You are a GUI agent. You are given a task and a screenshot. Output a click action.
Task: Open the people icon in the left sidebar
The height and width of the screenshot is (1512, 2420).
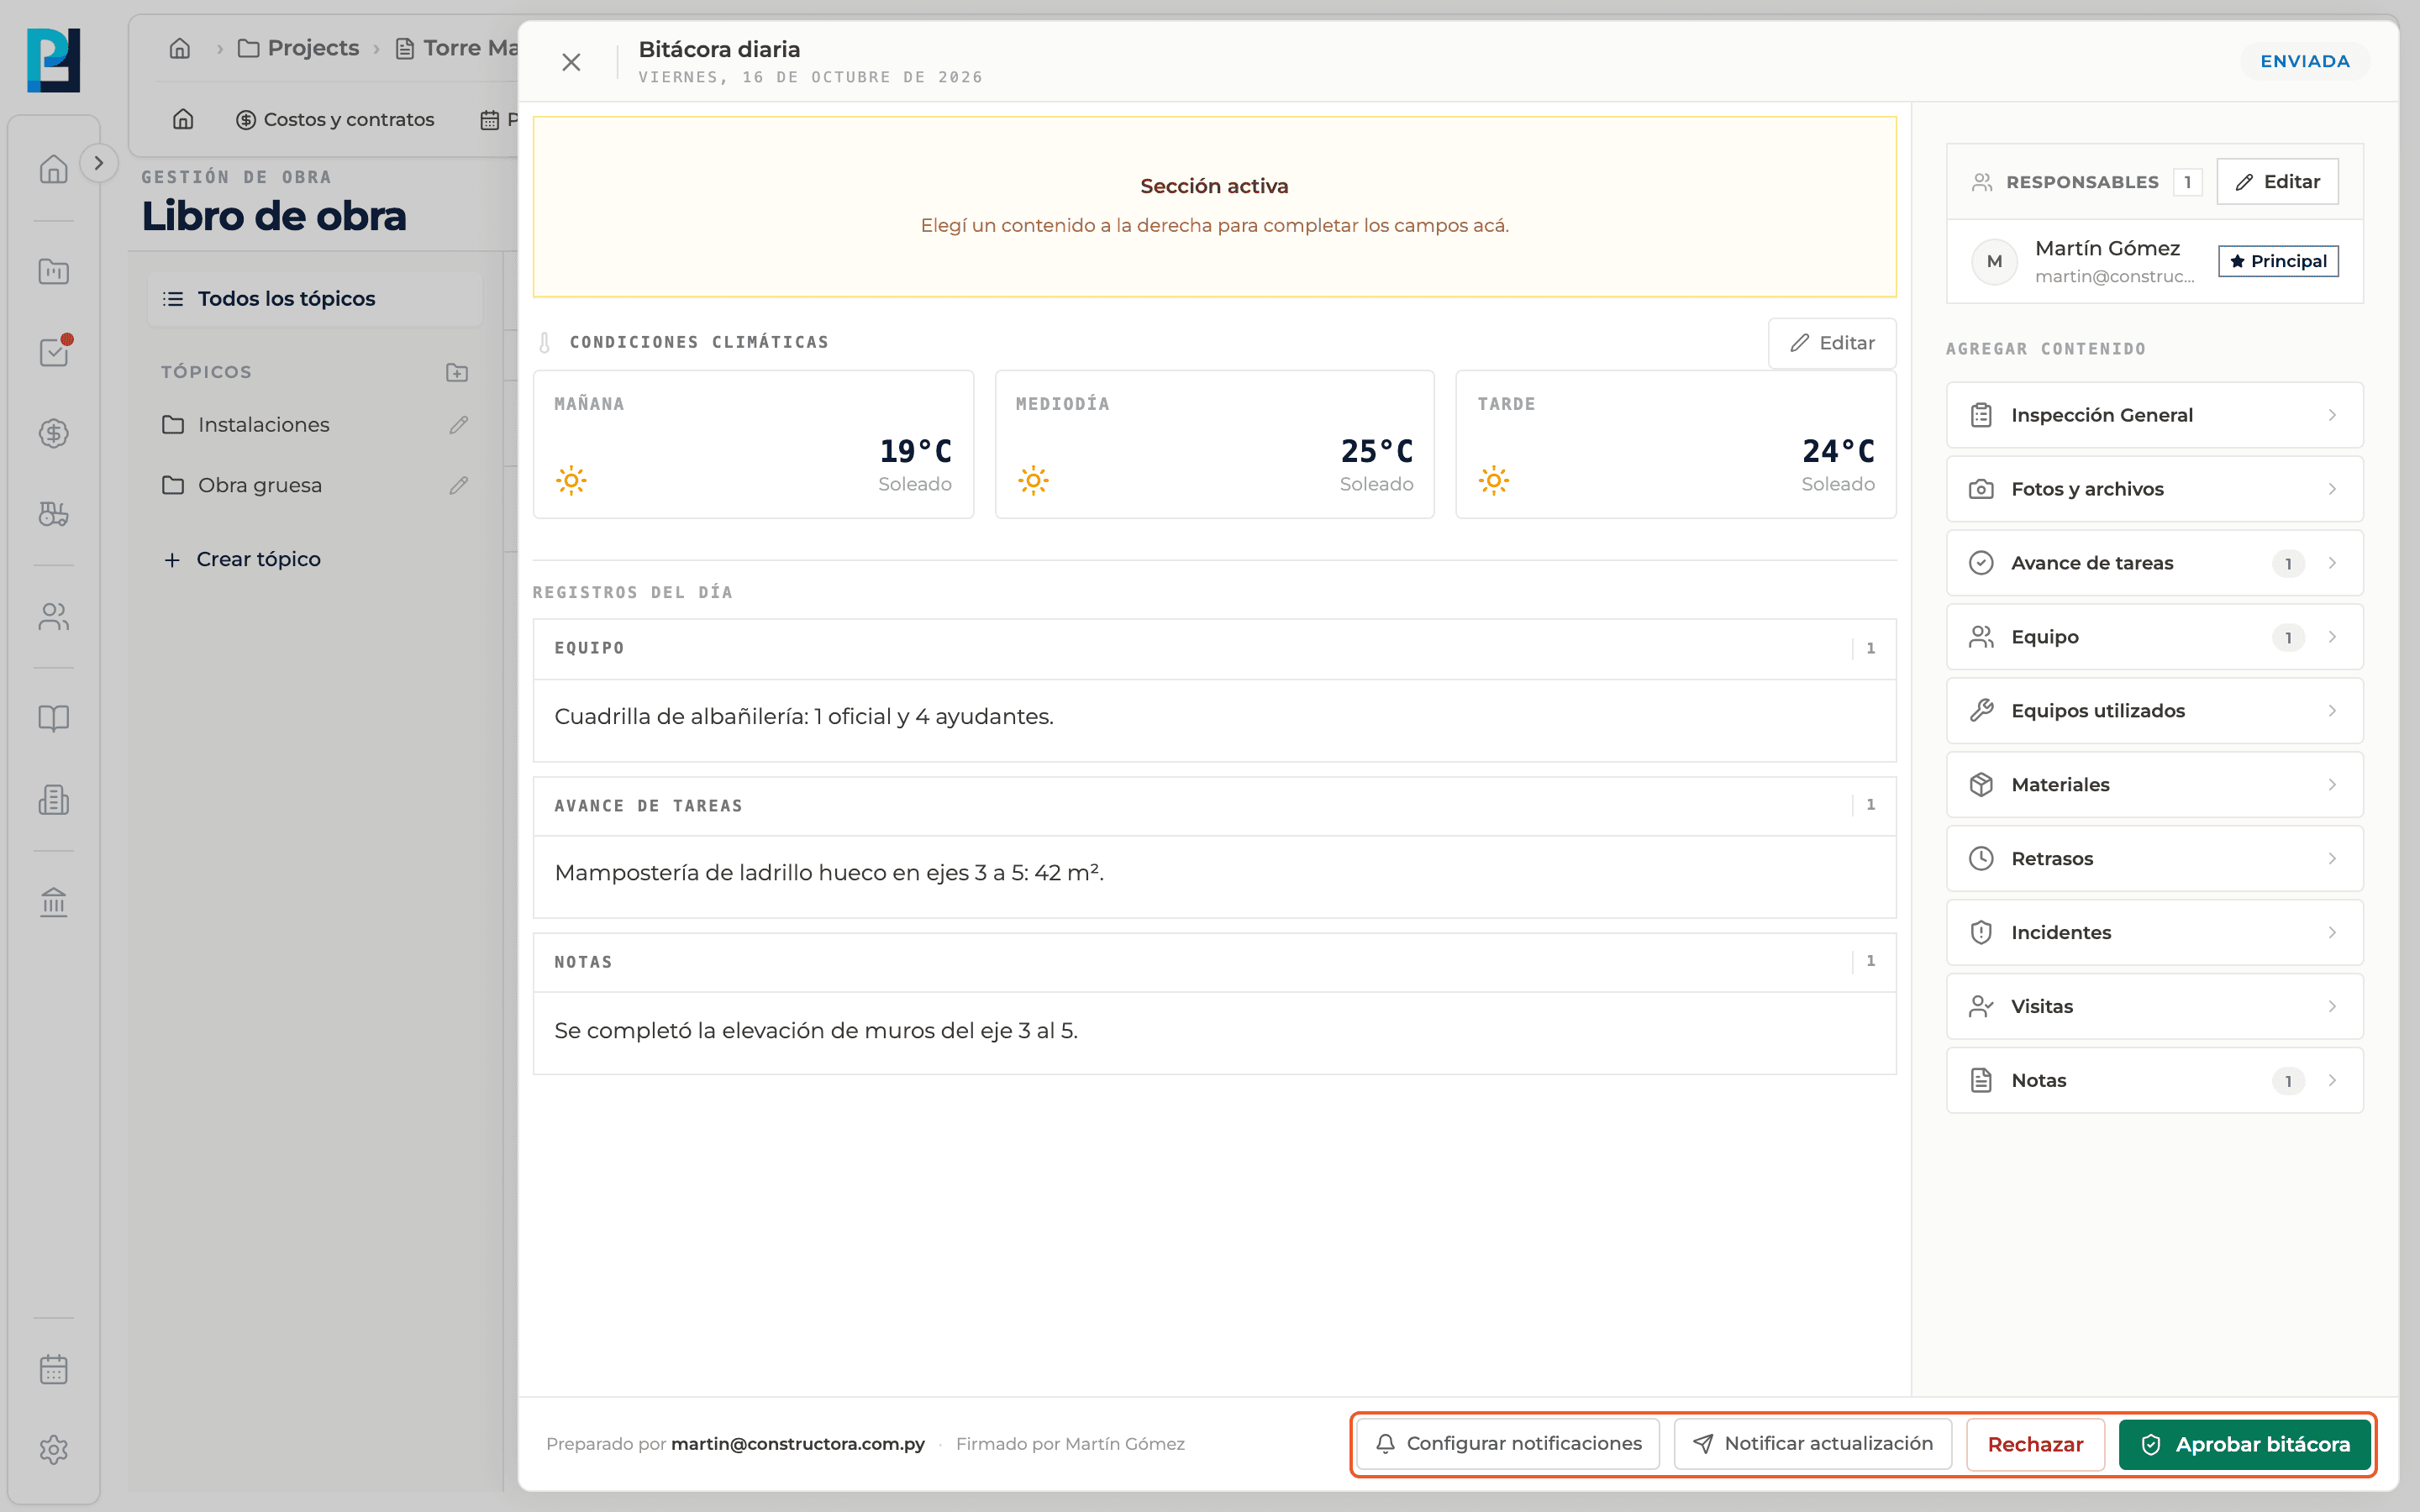[54, 617]
